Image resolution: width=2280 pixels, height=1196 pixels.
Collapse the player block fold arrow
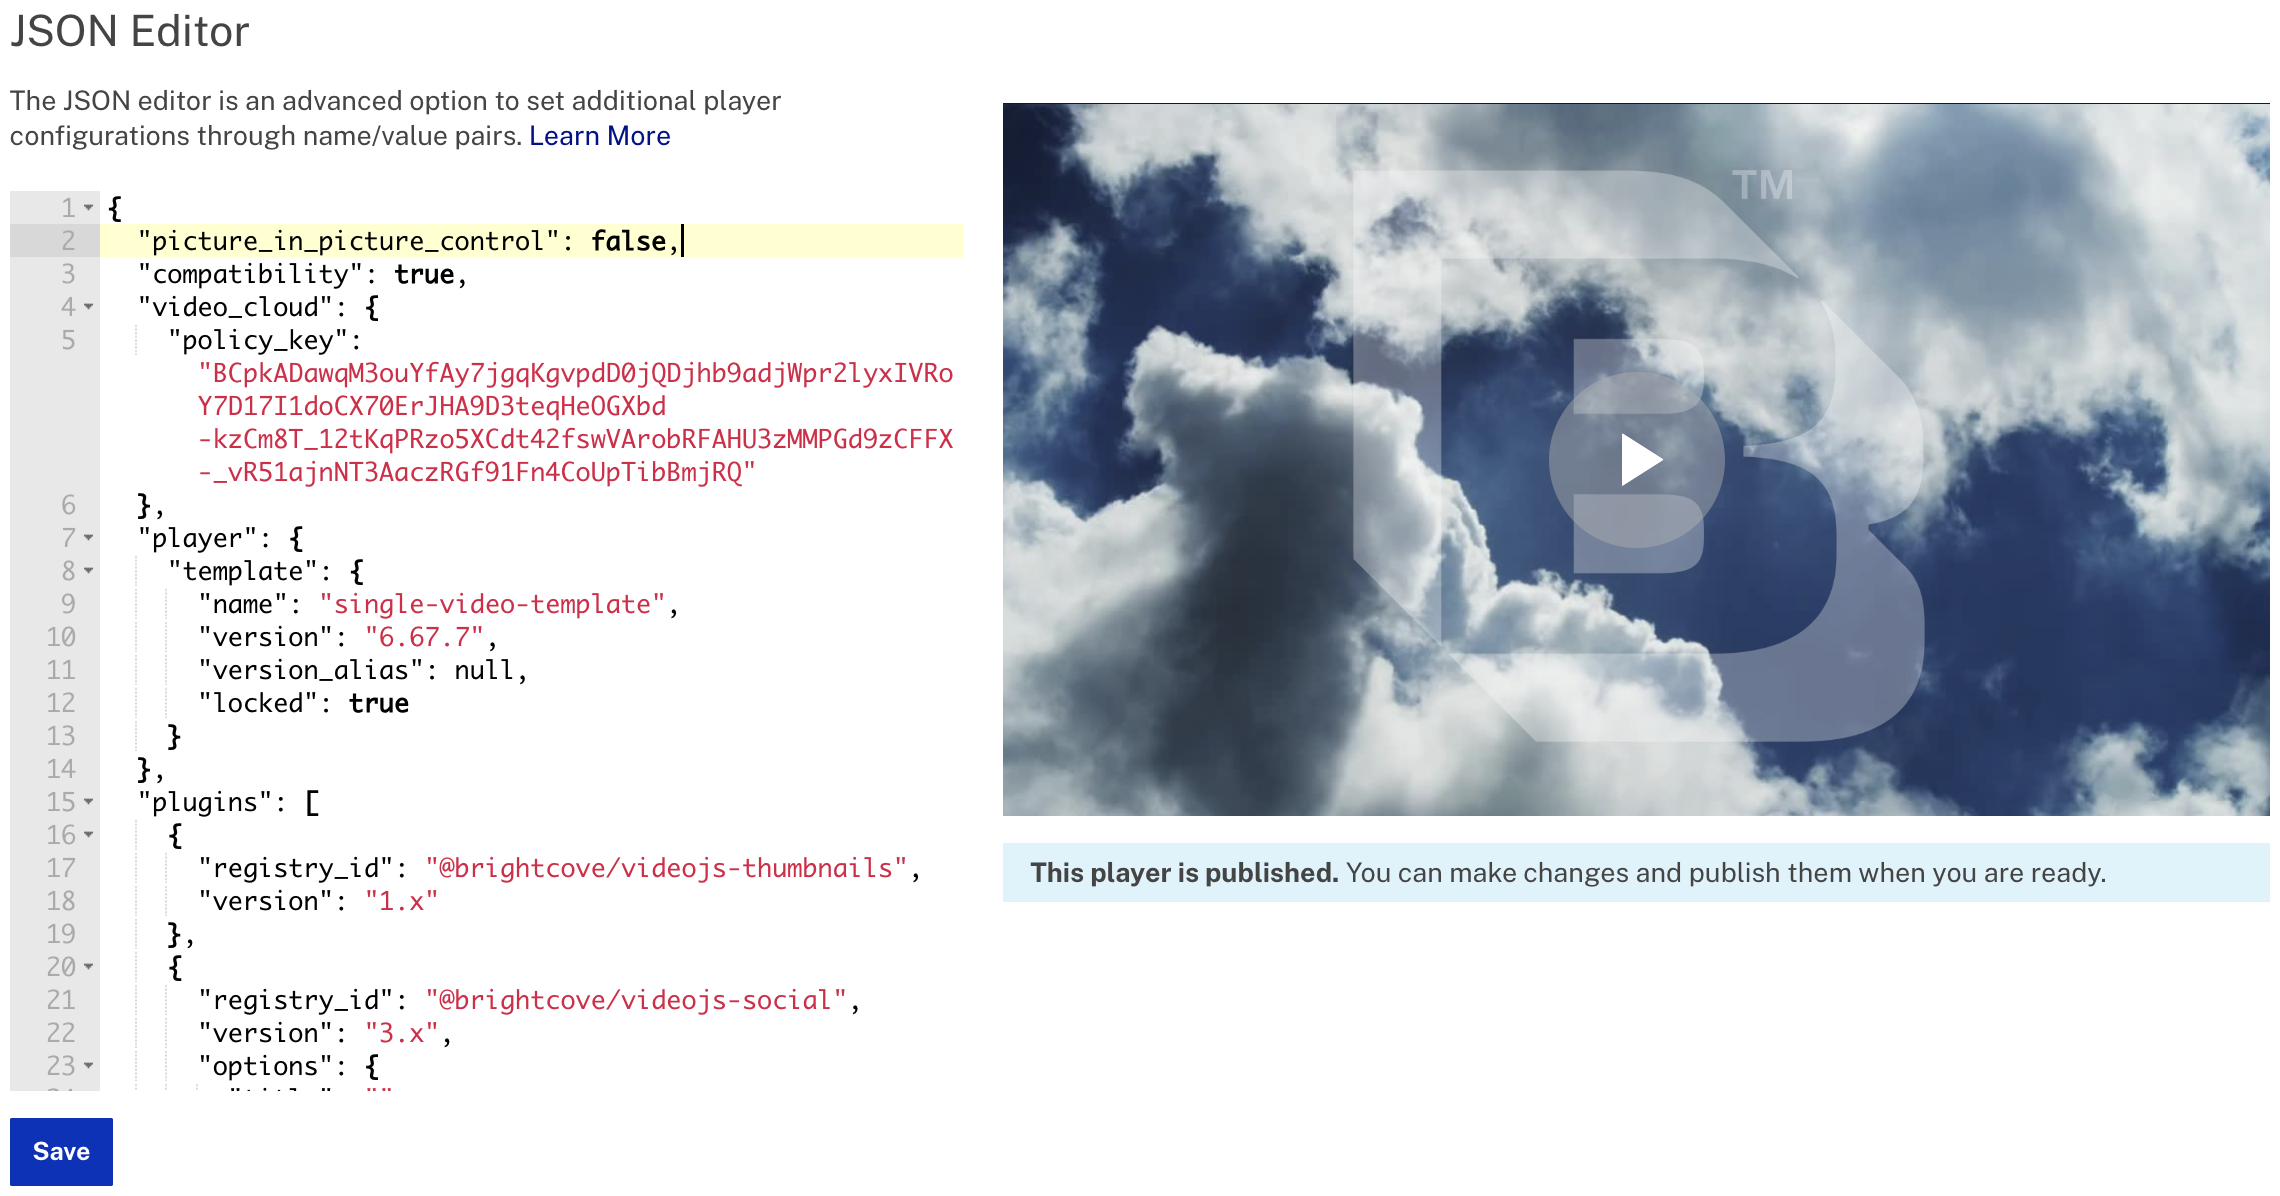click(89, 538)
